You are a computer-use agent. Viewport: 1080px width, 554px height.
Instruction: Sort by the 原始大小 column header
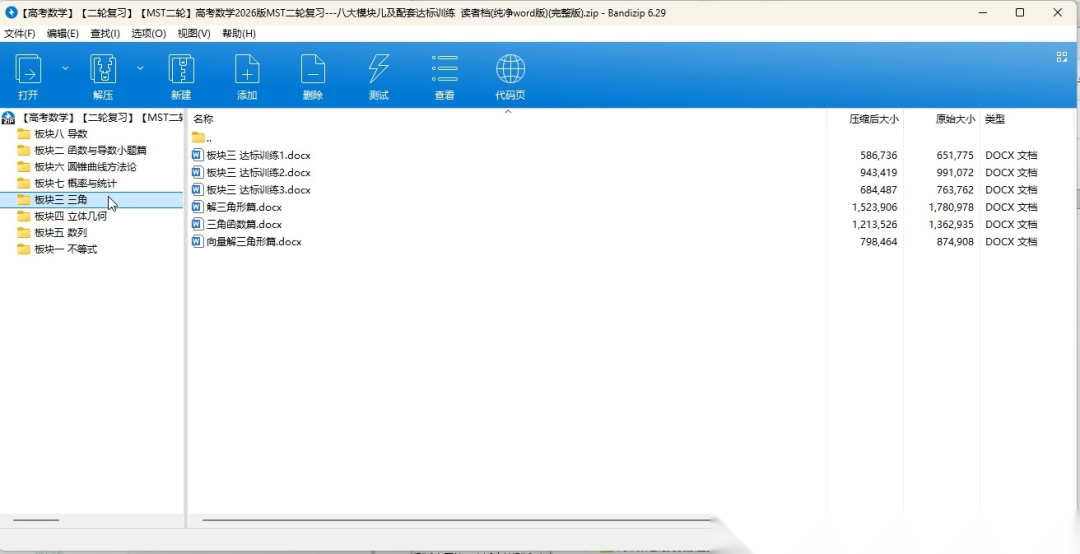click(954, 119)
